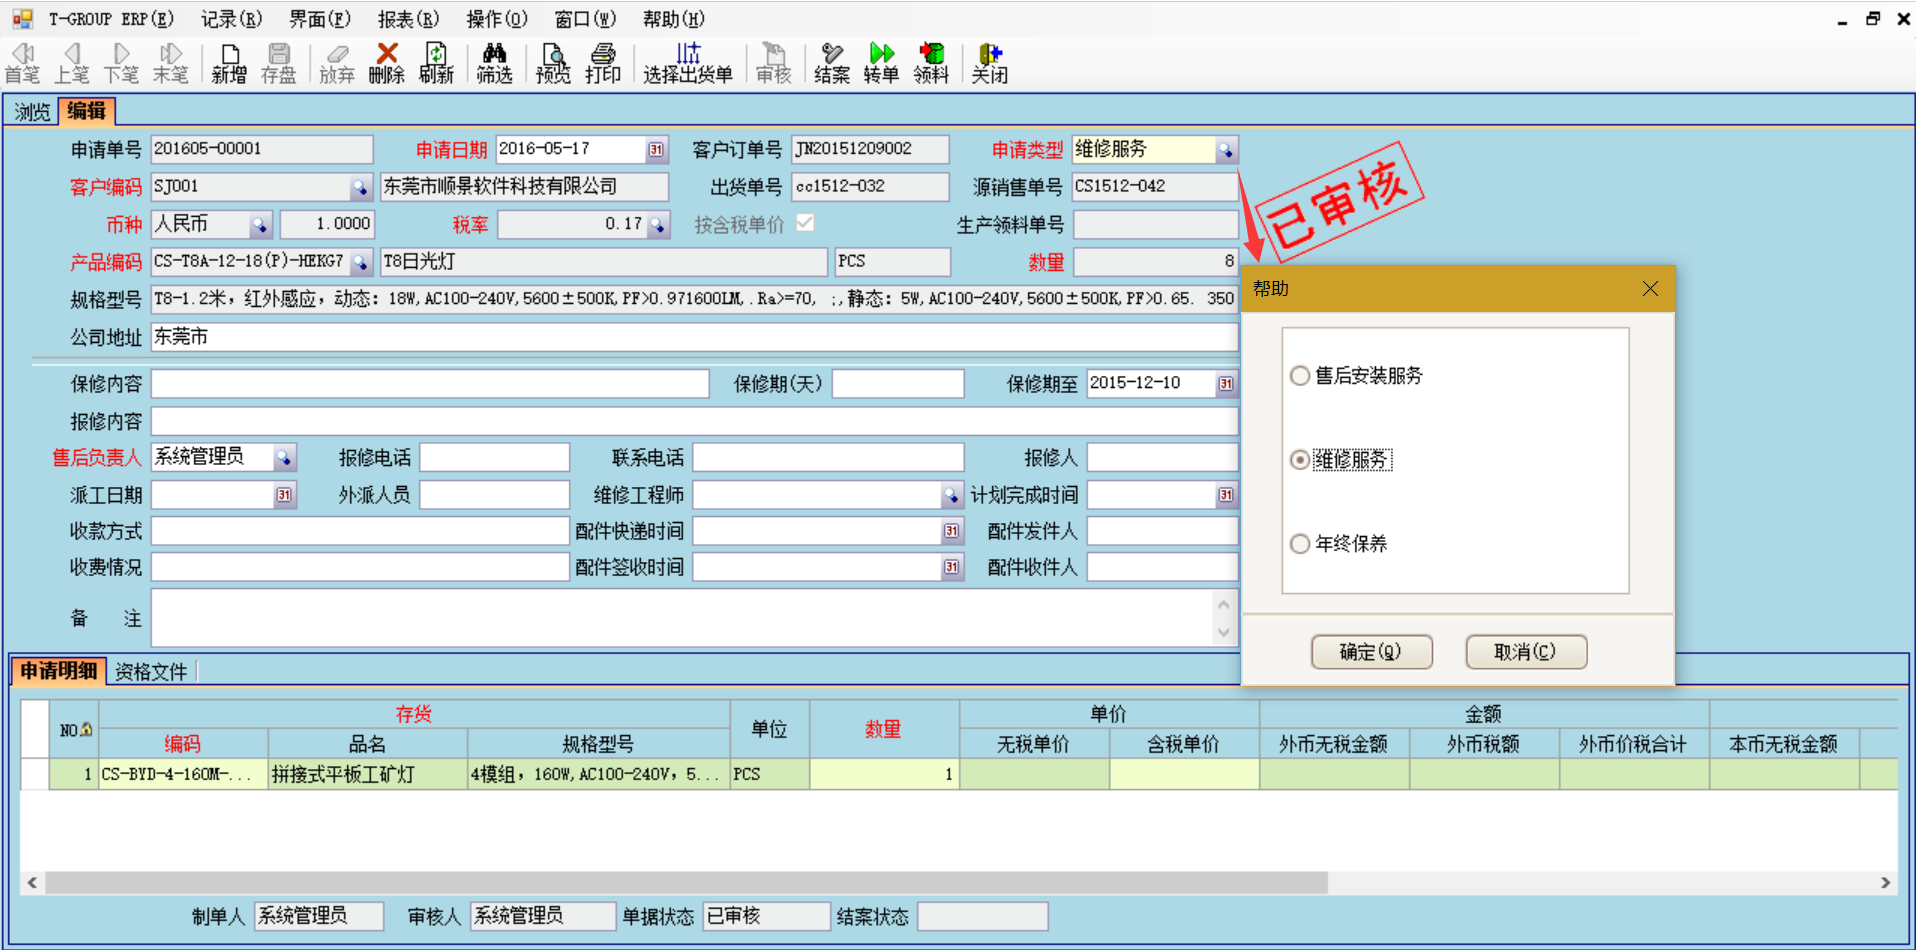Click the 存盘 icon to save

click(x=279, y=62)
